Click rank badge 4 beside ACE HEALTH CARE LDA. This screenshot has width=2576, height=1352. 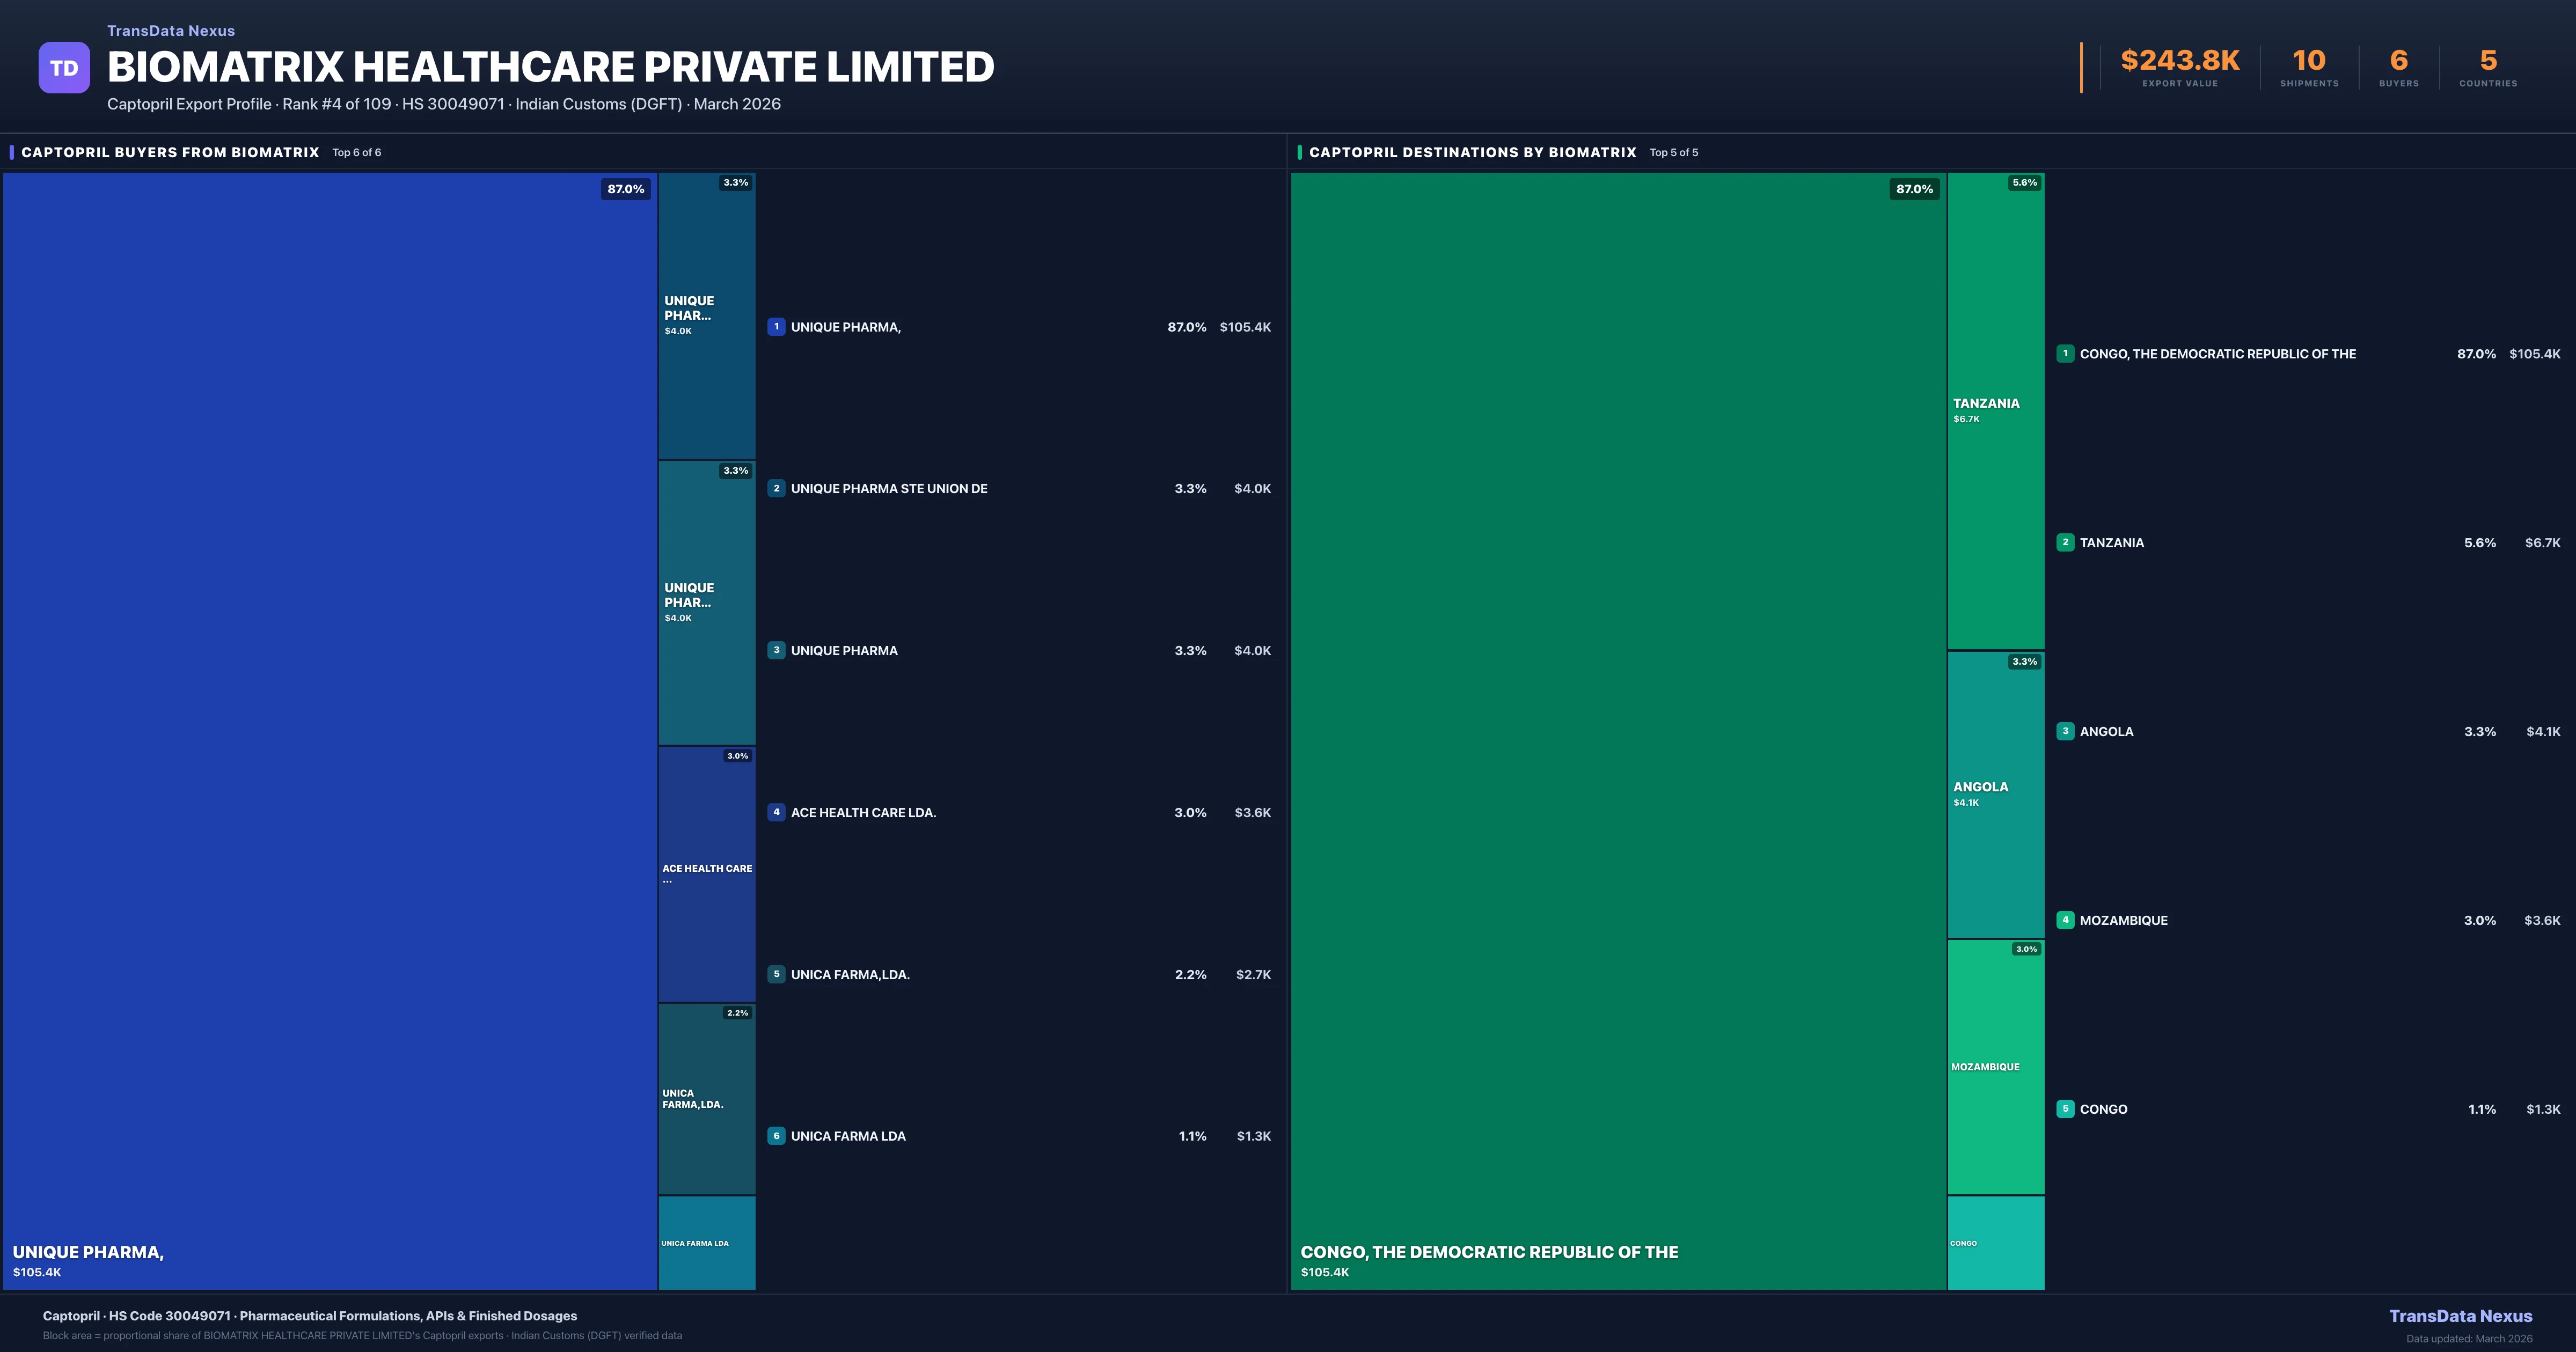(776, 812)
